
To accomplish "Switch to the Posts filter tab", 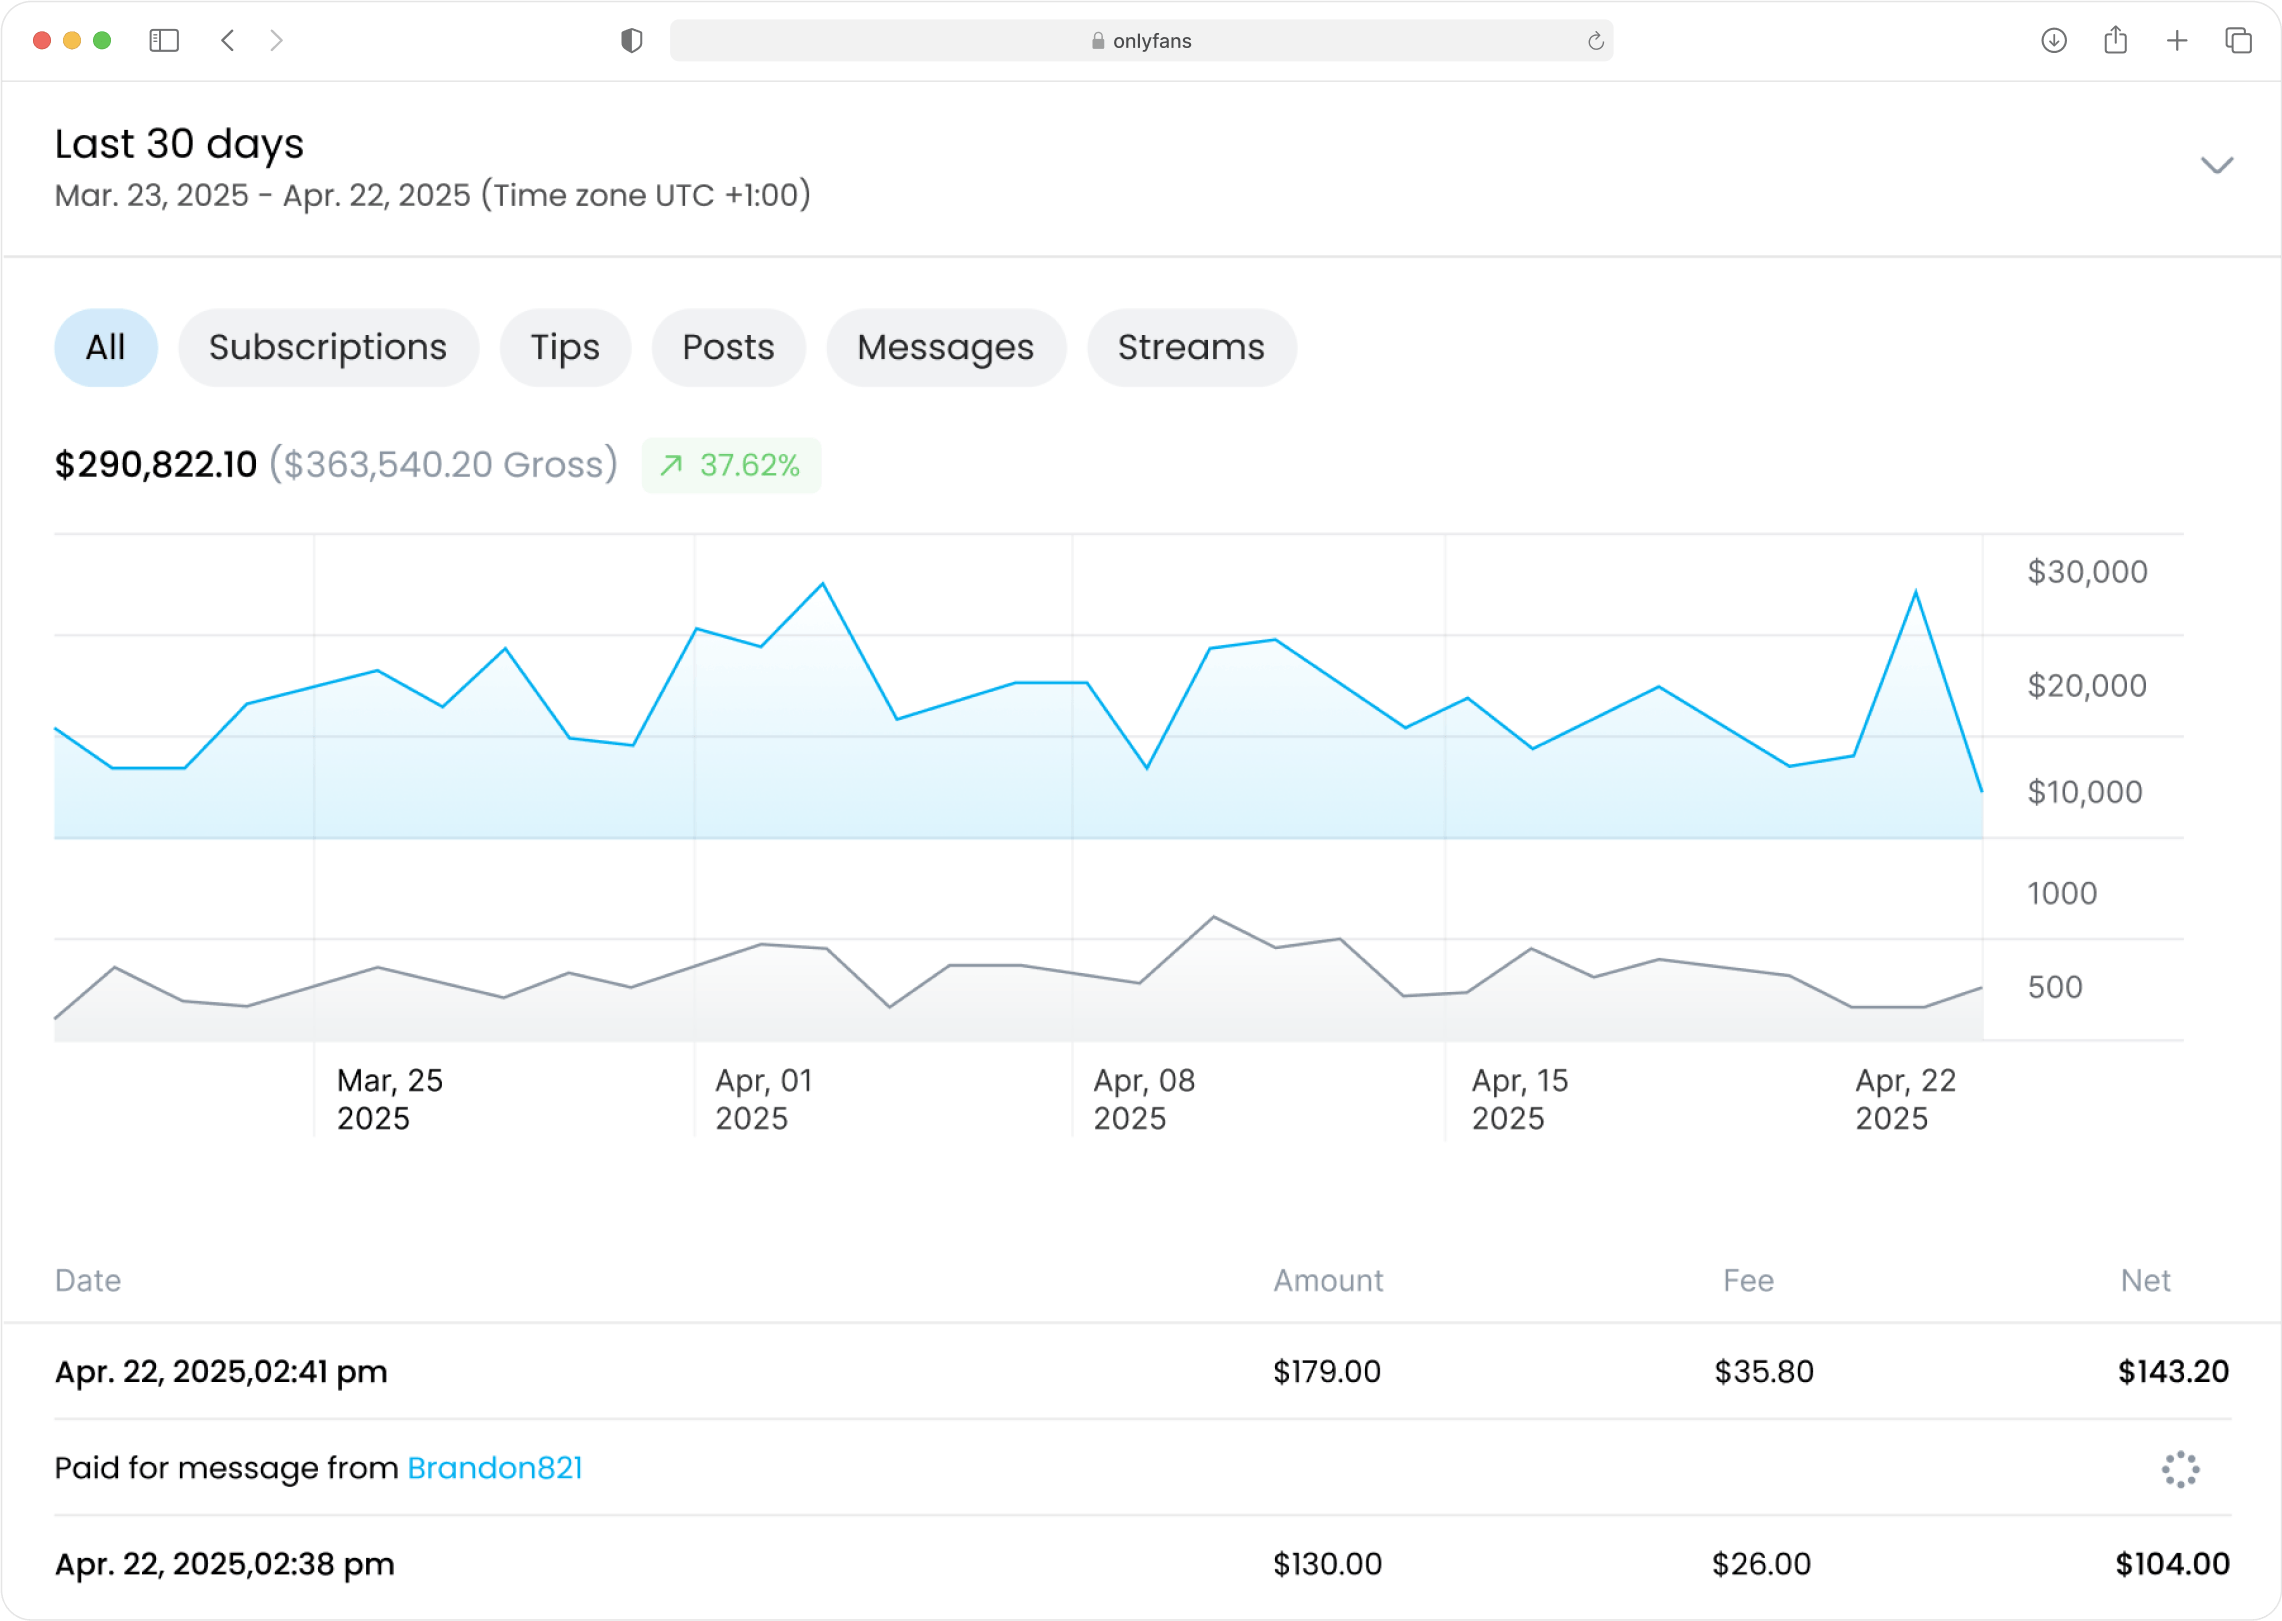I will pyautogui.click(x=728, y=347).
